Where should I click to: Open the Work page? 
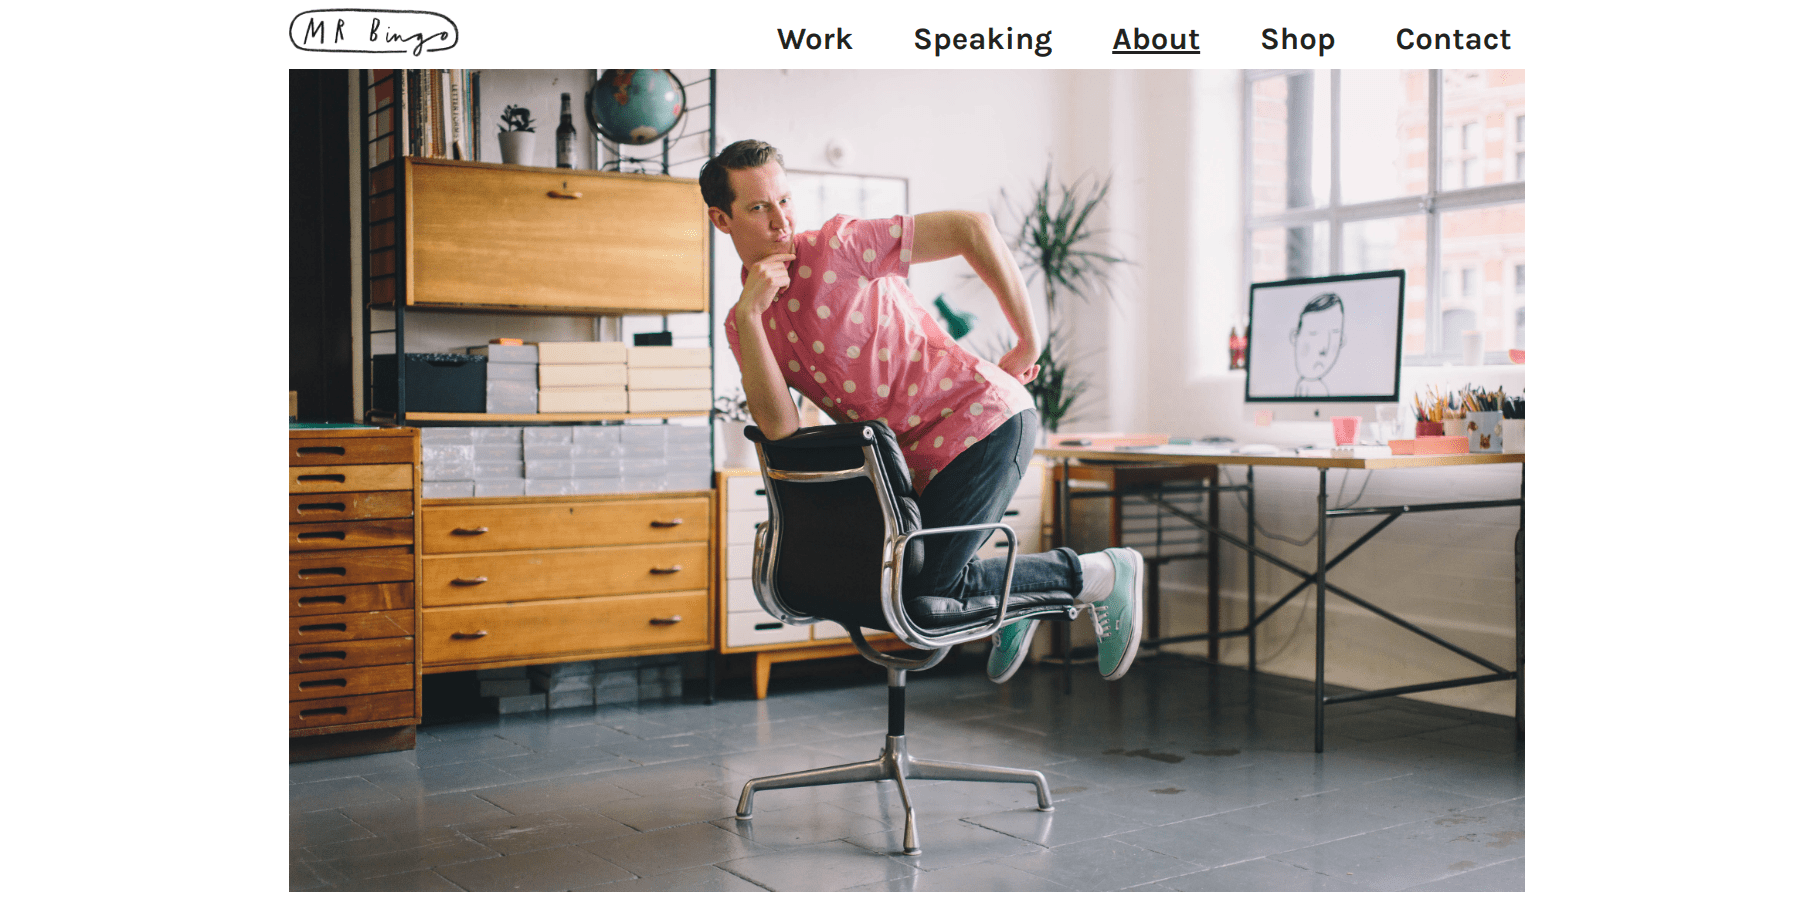[x=815, y=39]
